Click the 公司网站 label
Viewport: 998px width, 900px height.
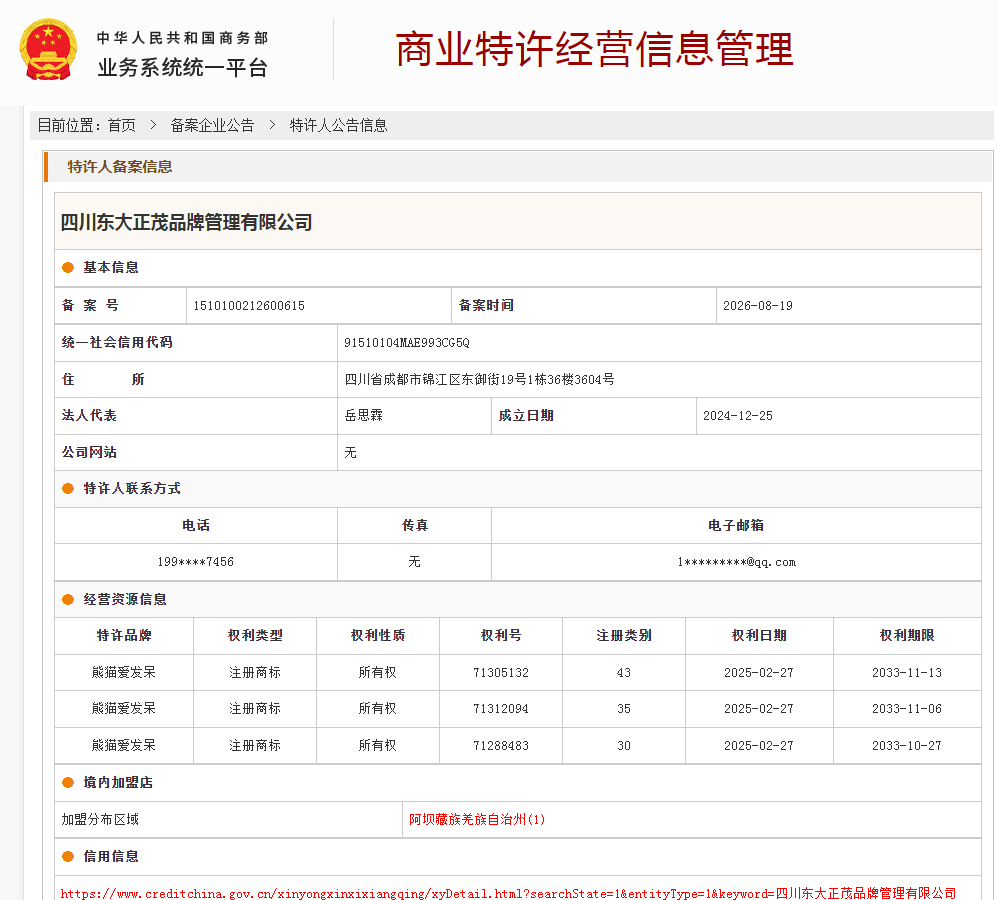click(x=89, y=453)
